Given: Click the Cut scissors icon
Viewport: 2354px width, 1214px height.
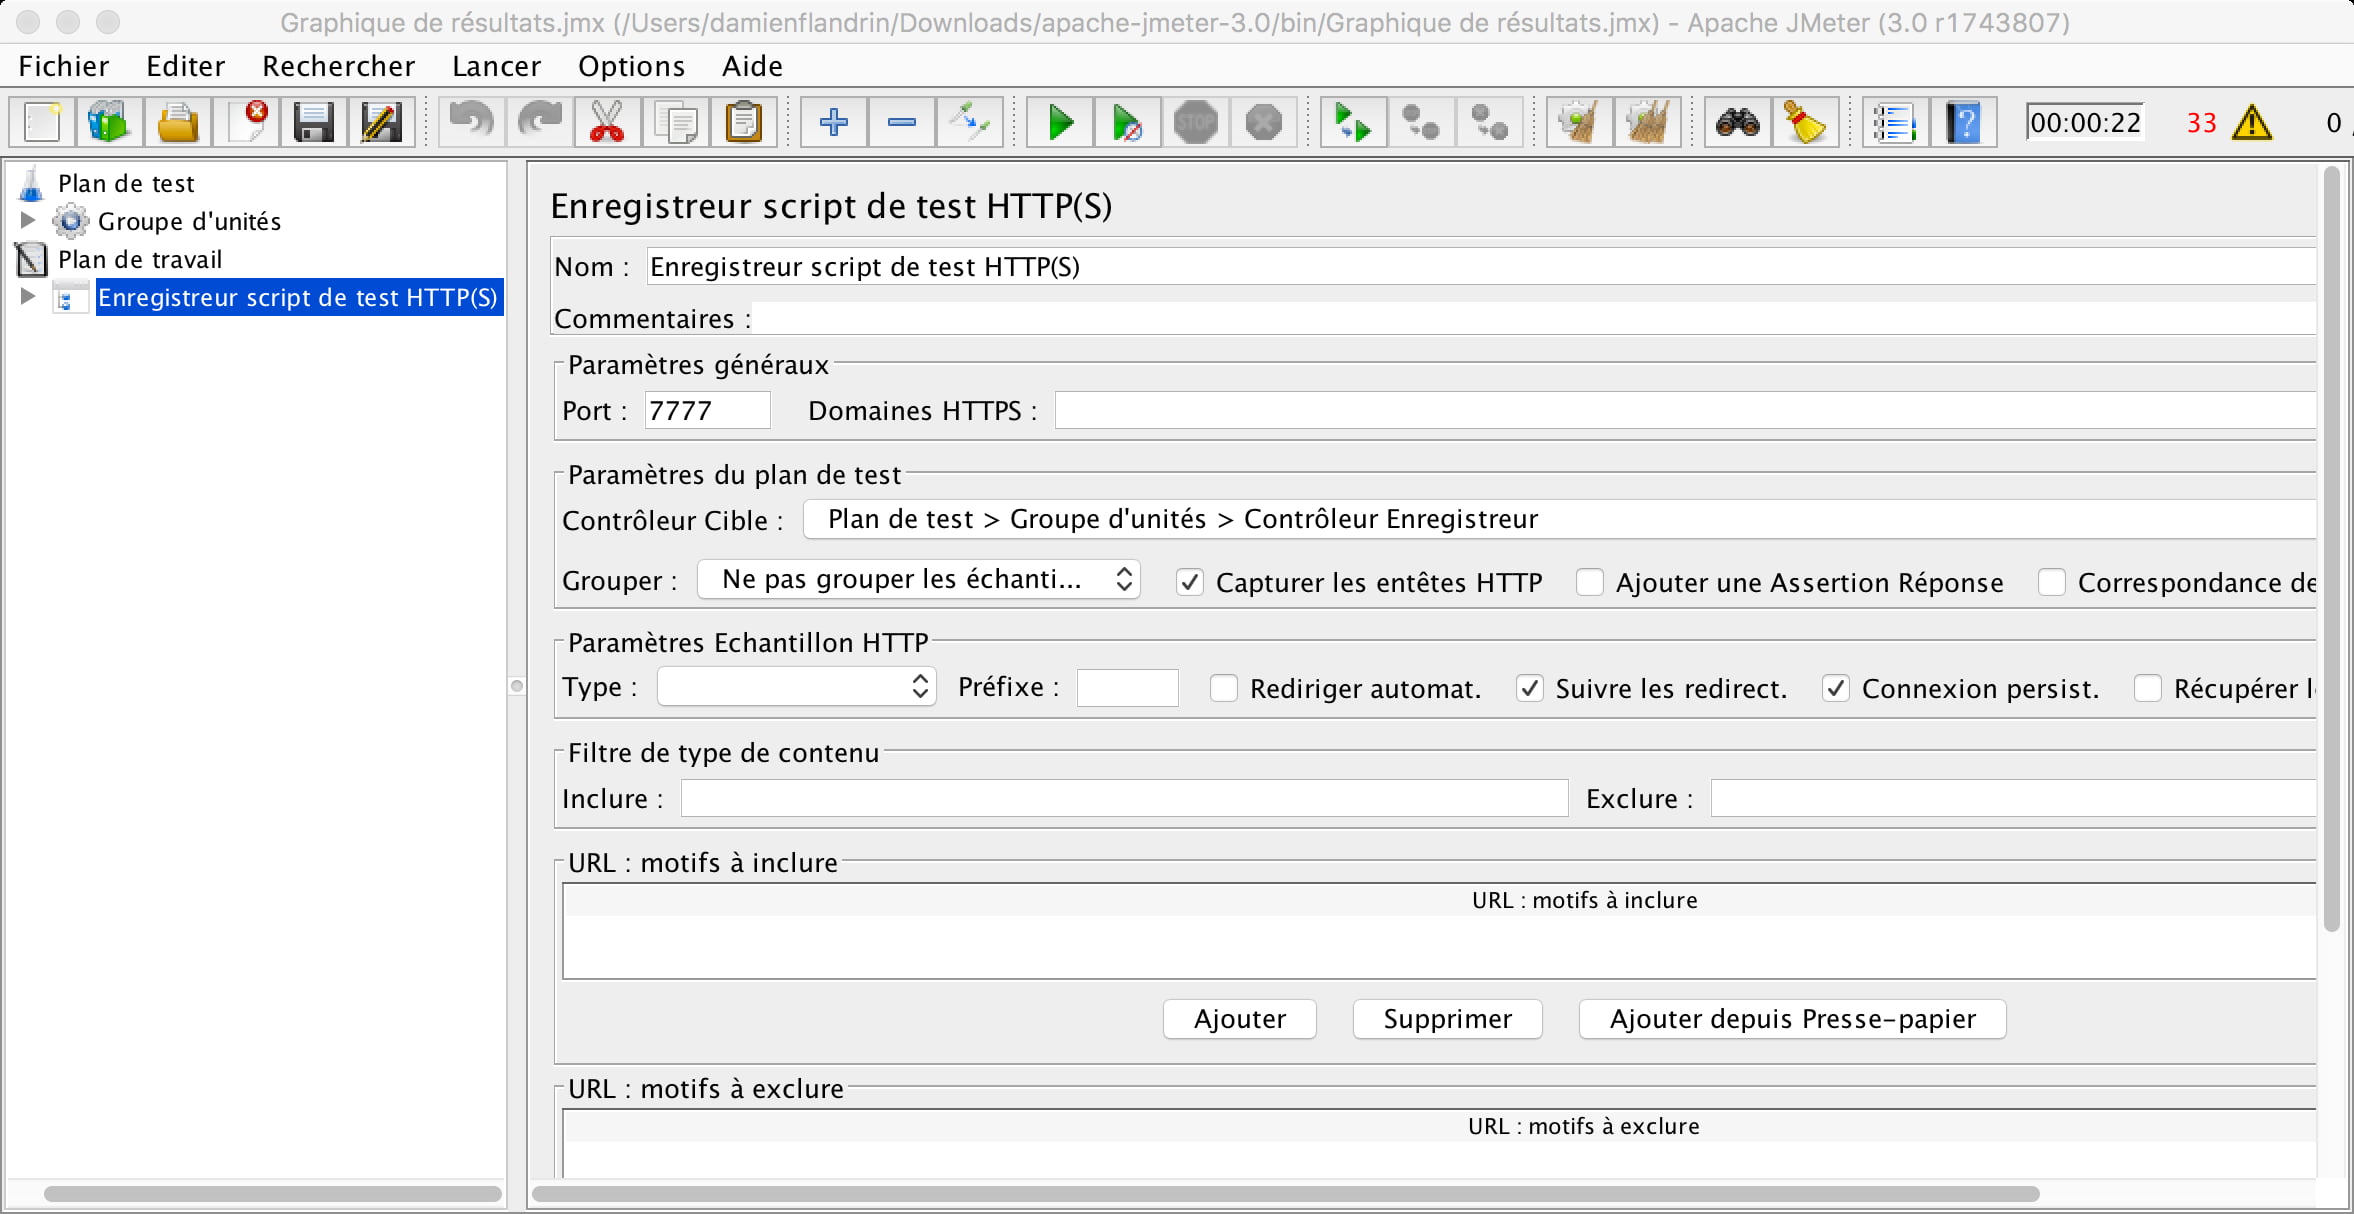Looking at the screenshot, I should 607,123.
